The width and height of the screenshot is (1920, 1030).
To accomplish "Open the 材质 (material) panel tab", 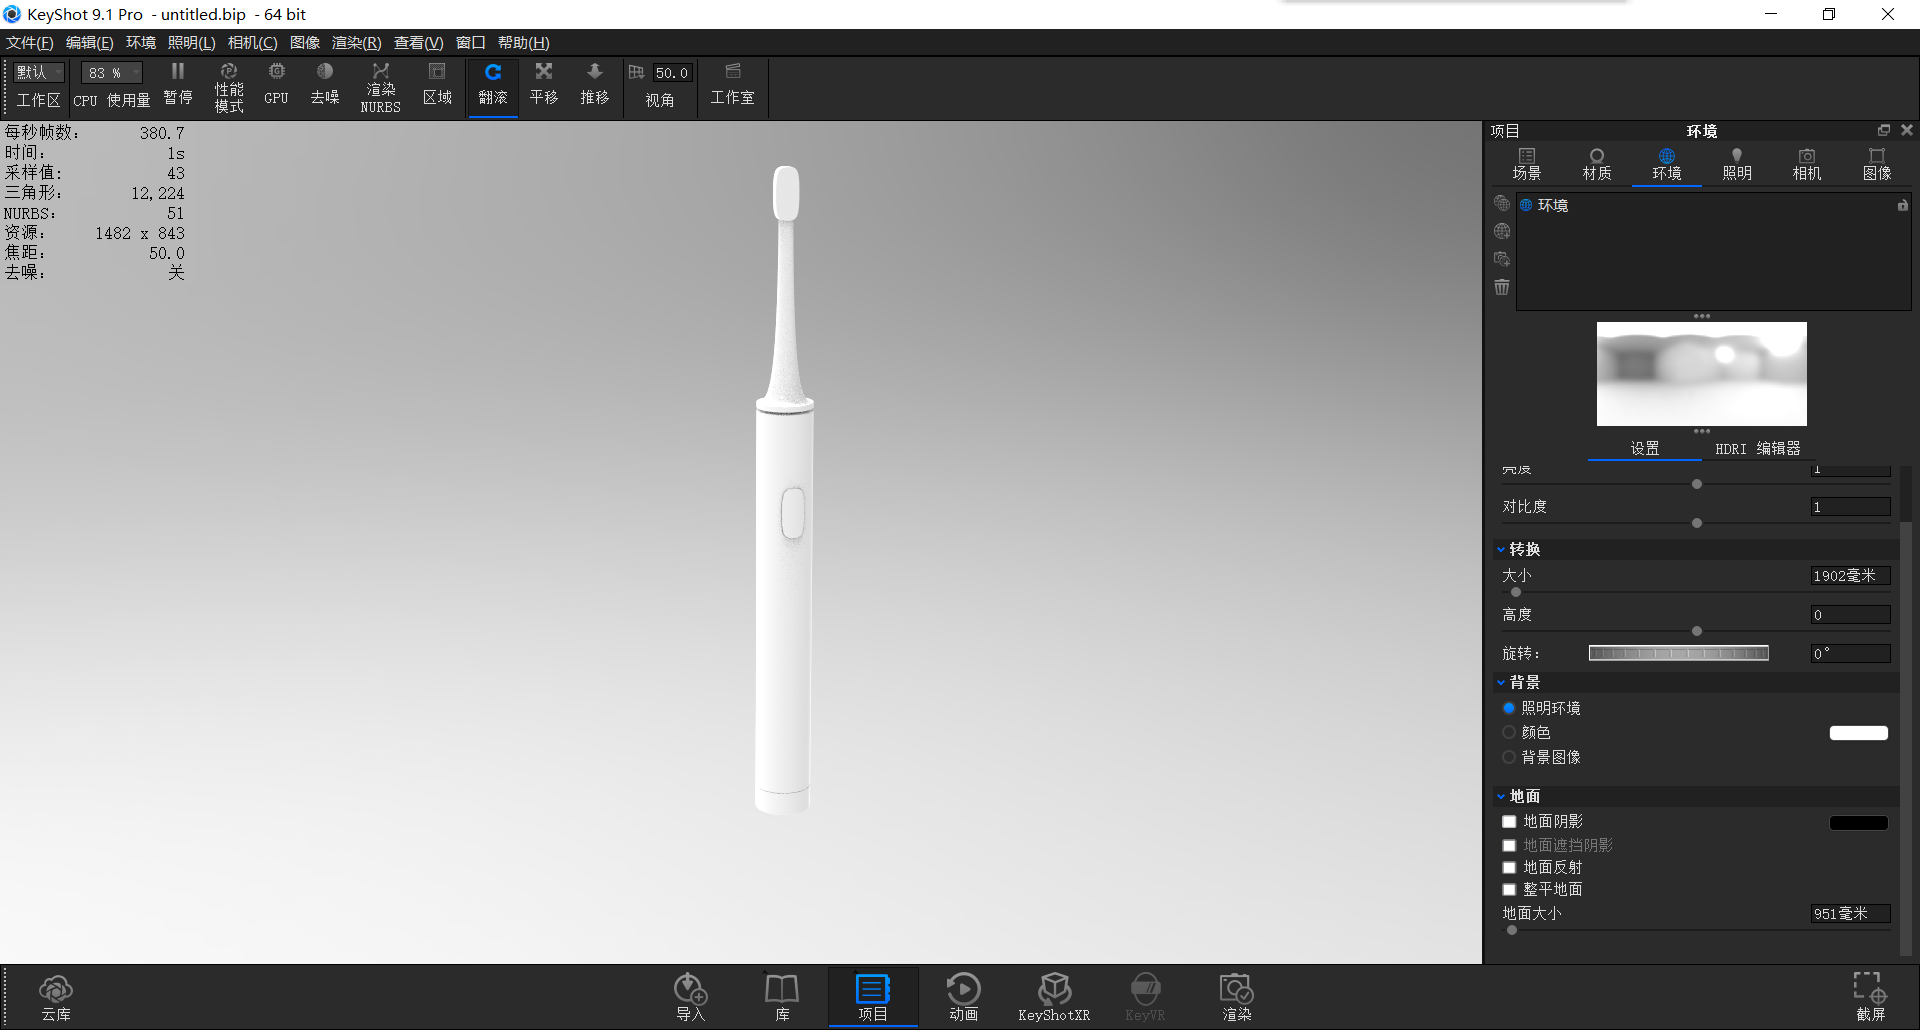I will tap(1596, 163).
